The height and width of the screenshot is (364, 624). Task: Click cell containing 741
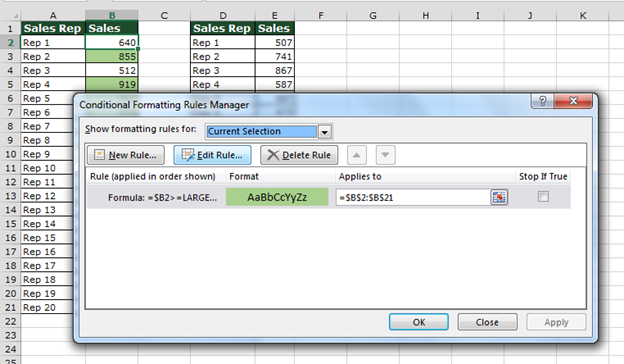click(275, 56)
